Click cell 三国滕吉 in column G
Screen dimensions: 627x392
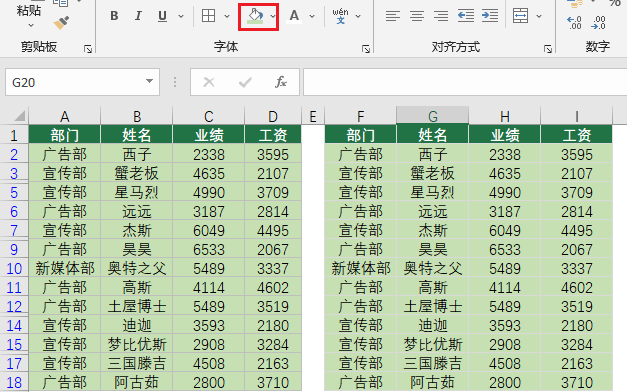pos(433,363)
